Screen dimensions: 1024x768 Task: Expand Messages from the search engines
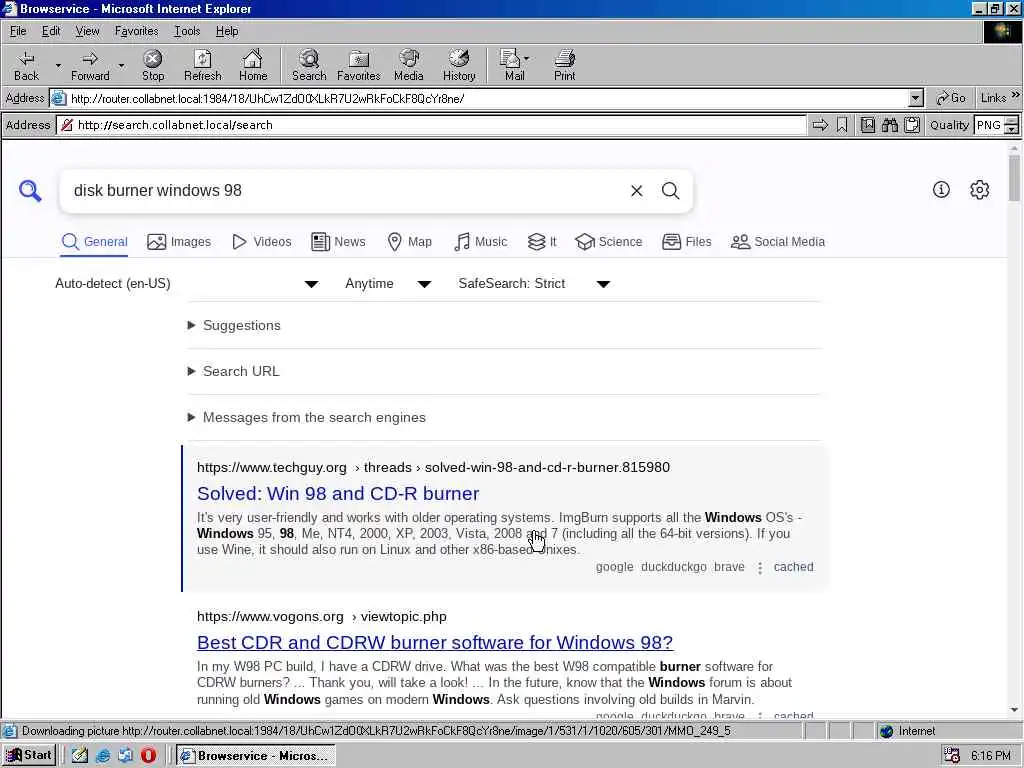click(306, 417)
